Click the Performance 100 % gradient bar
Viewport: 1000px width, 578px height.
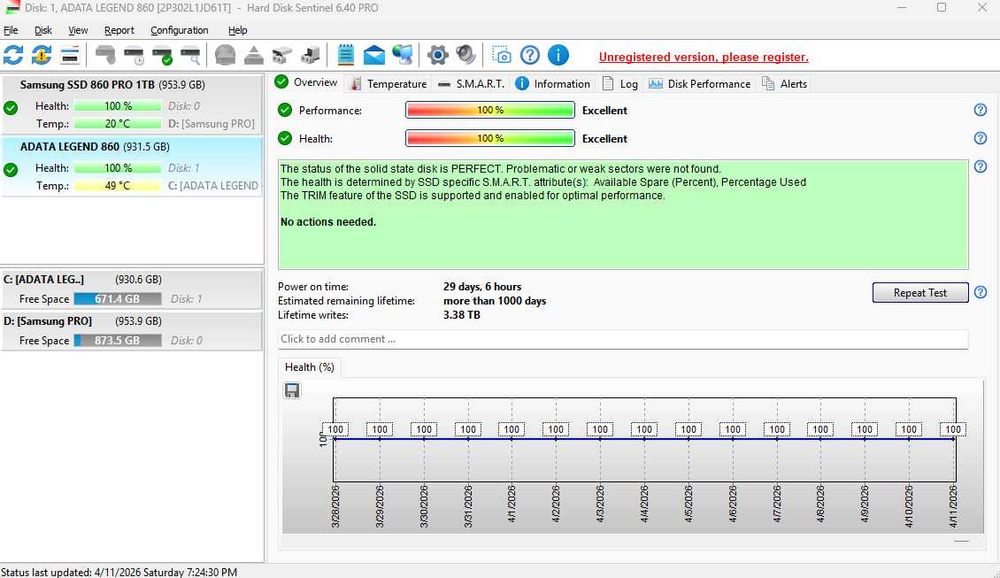pyautogui.click(x=490, y=110)
